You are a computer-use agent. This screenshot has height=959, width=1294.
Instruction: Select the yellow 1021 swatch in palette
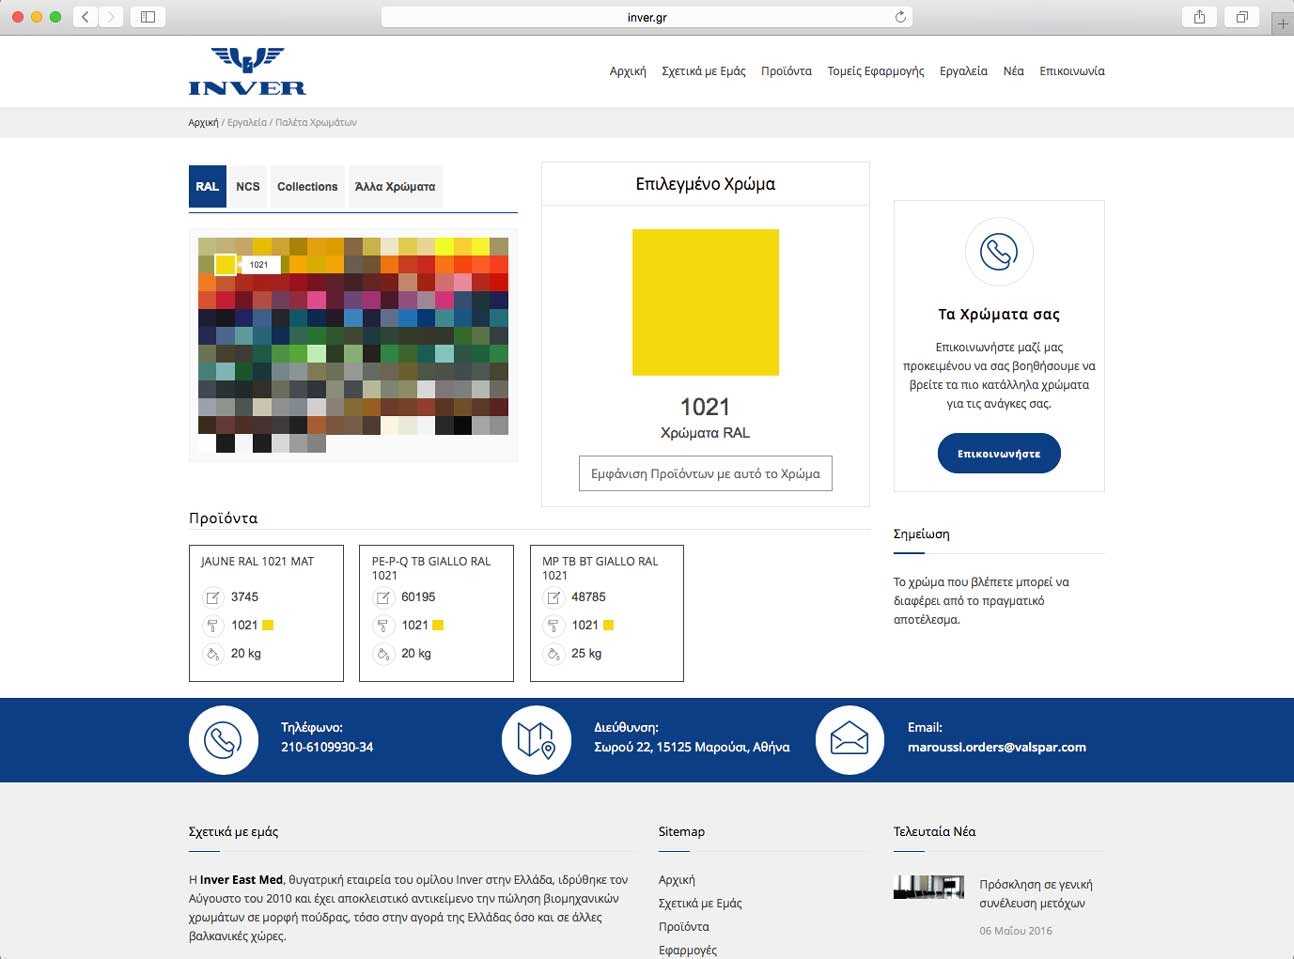(x=226, y=265)
